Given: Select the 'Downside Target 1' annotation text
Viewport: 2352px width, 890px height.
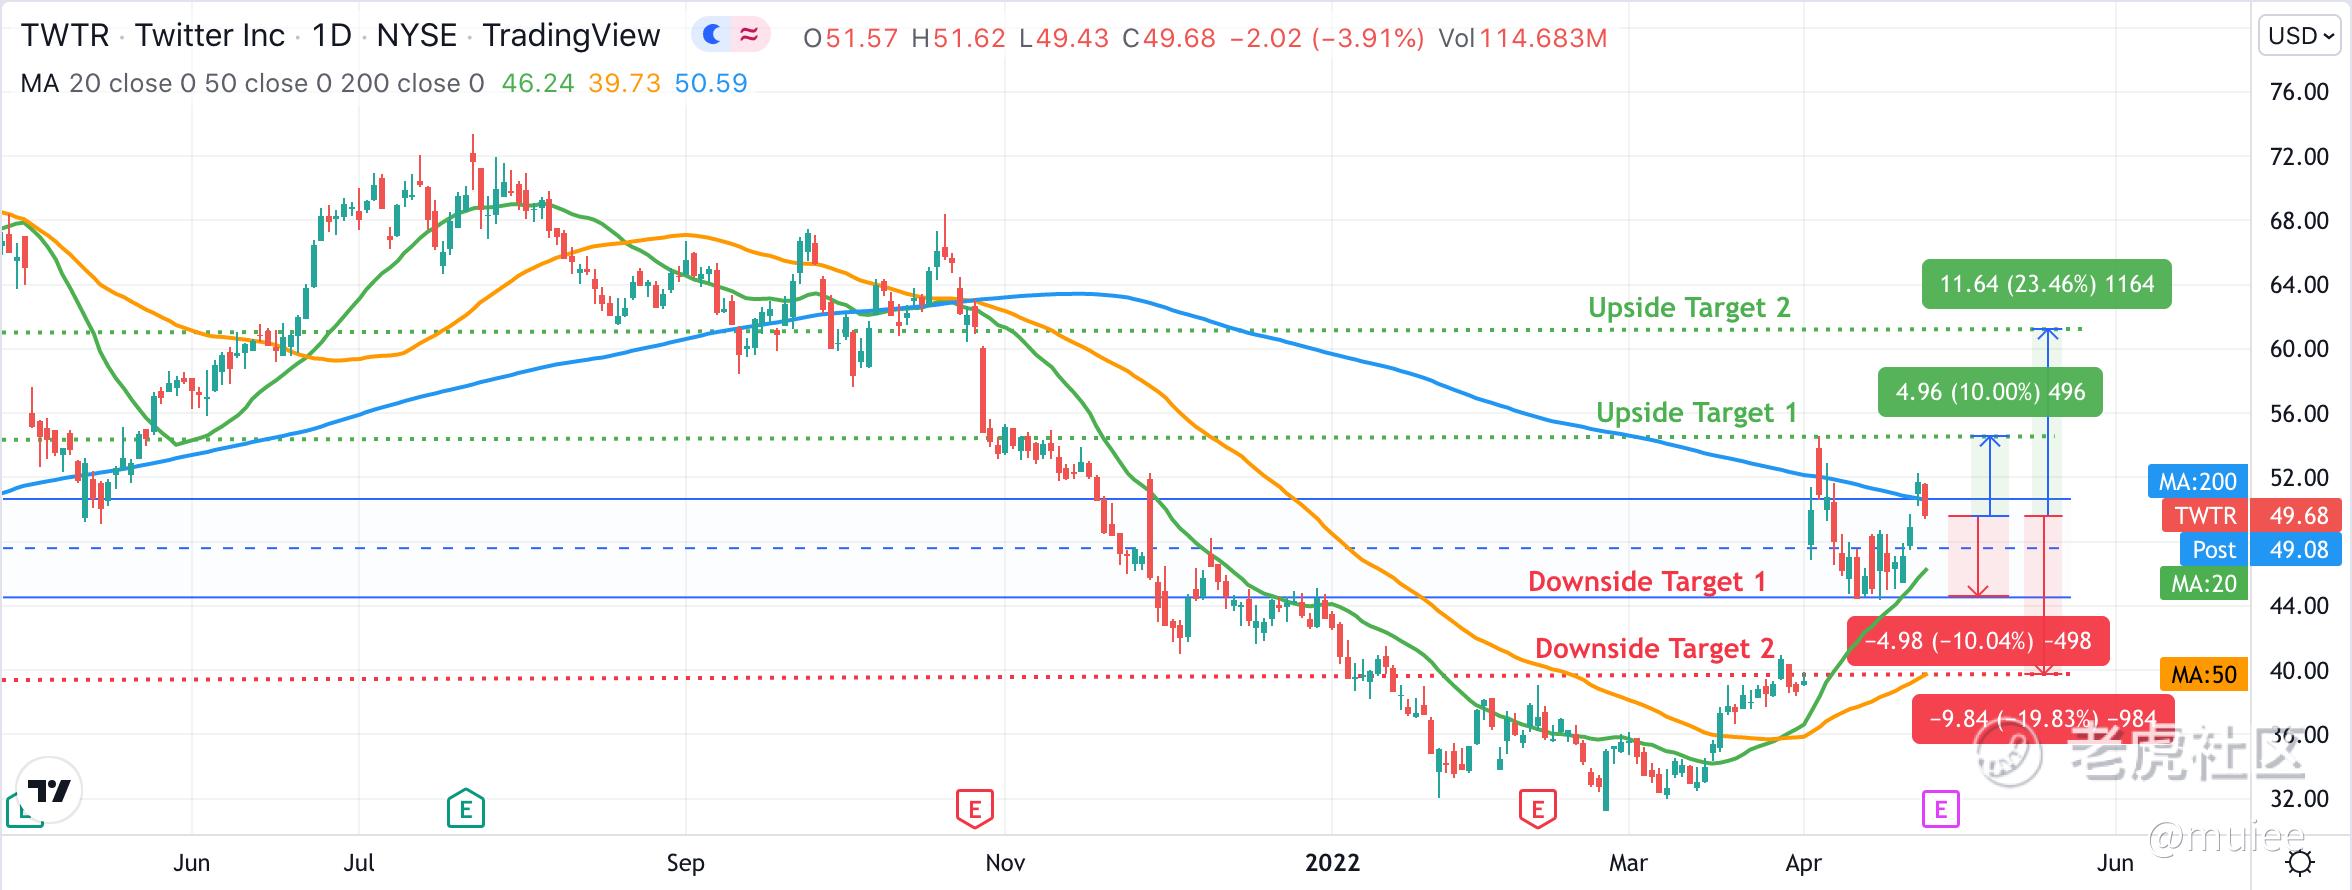Looking at the screenshot, I should [x=1647, y=582].
